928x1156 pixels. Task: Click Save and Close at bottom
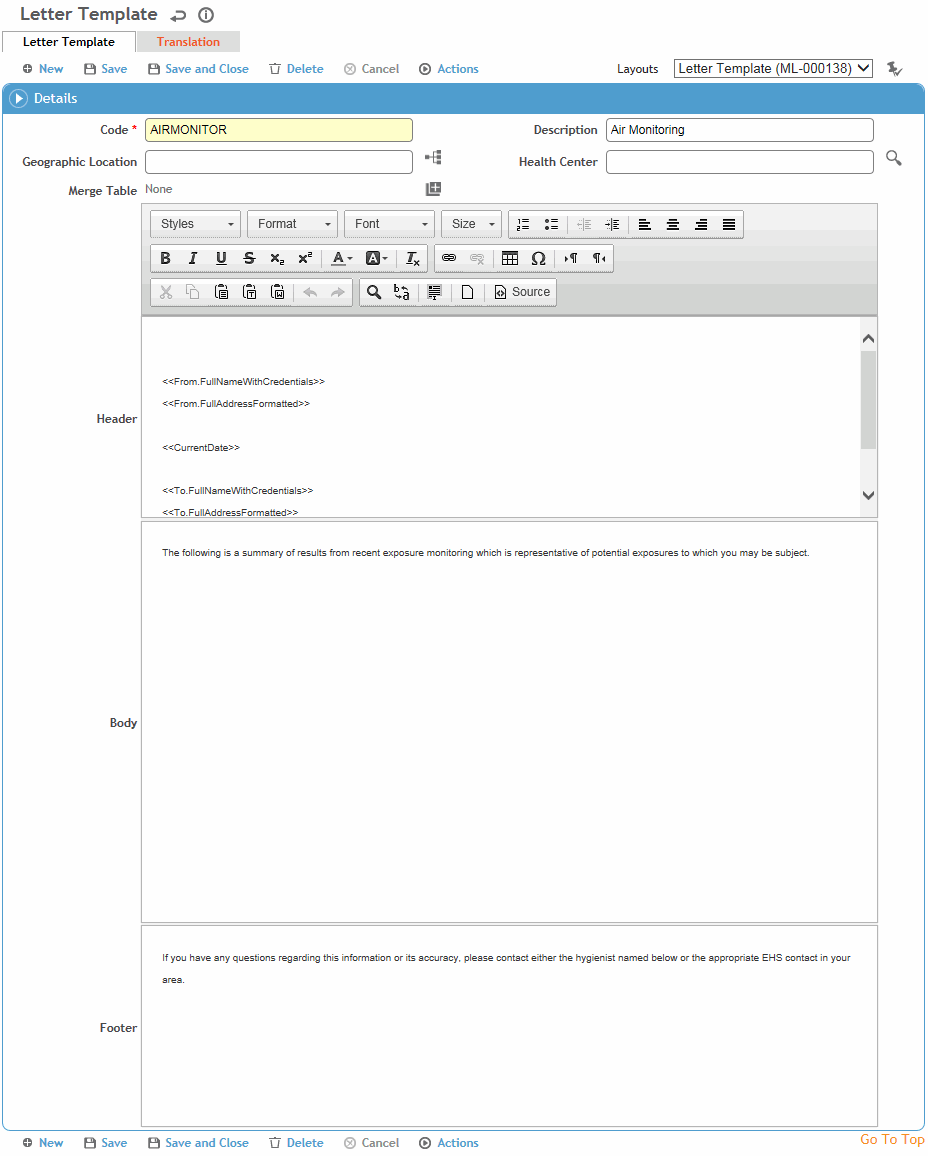(198, 1143)
